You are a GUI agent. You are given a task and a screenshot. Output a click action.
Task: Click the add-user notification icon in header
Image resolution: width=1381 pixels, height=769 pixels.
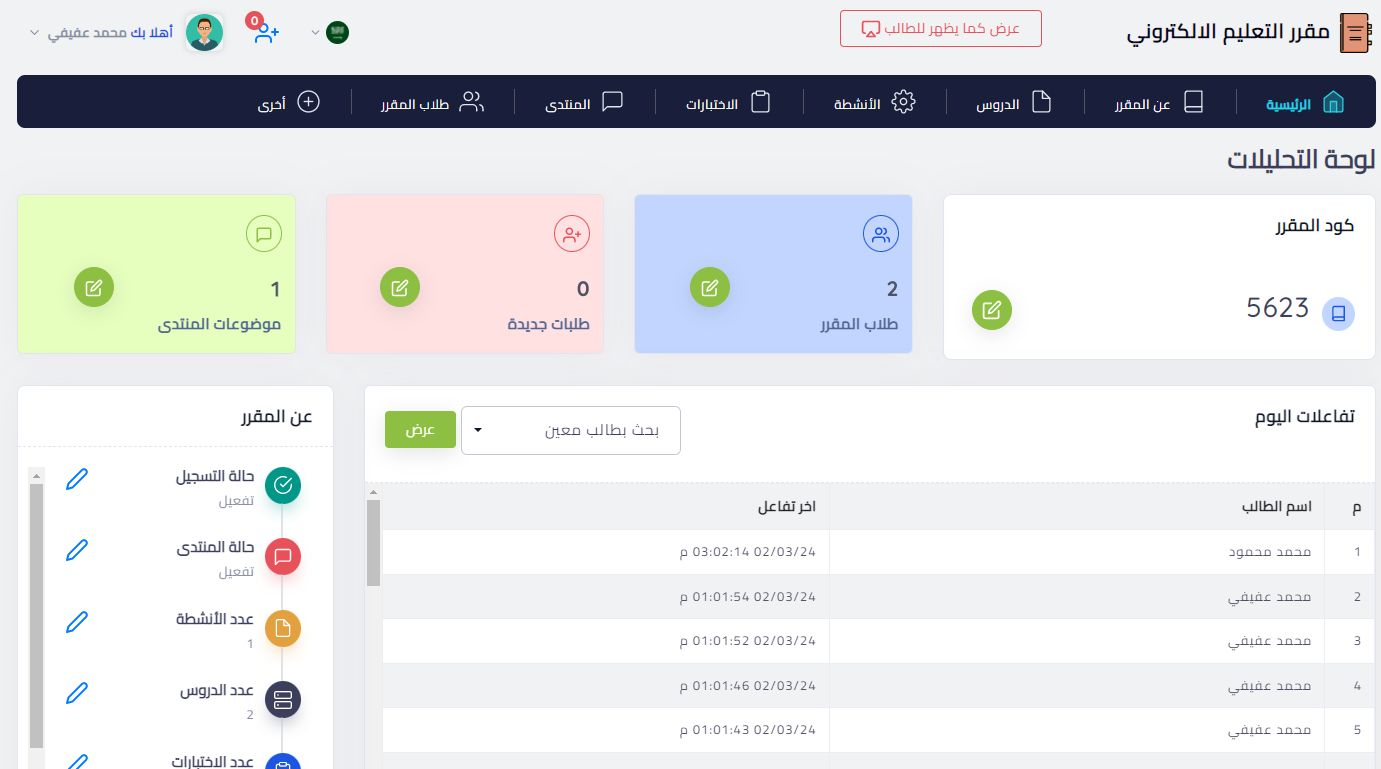(x=265, y=32)
